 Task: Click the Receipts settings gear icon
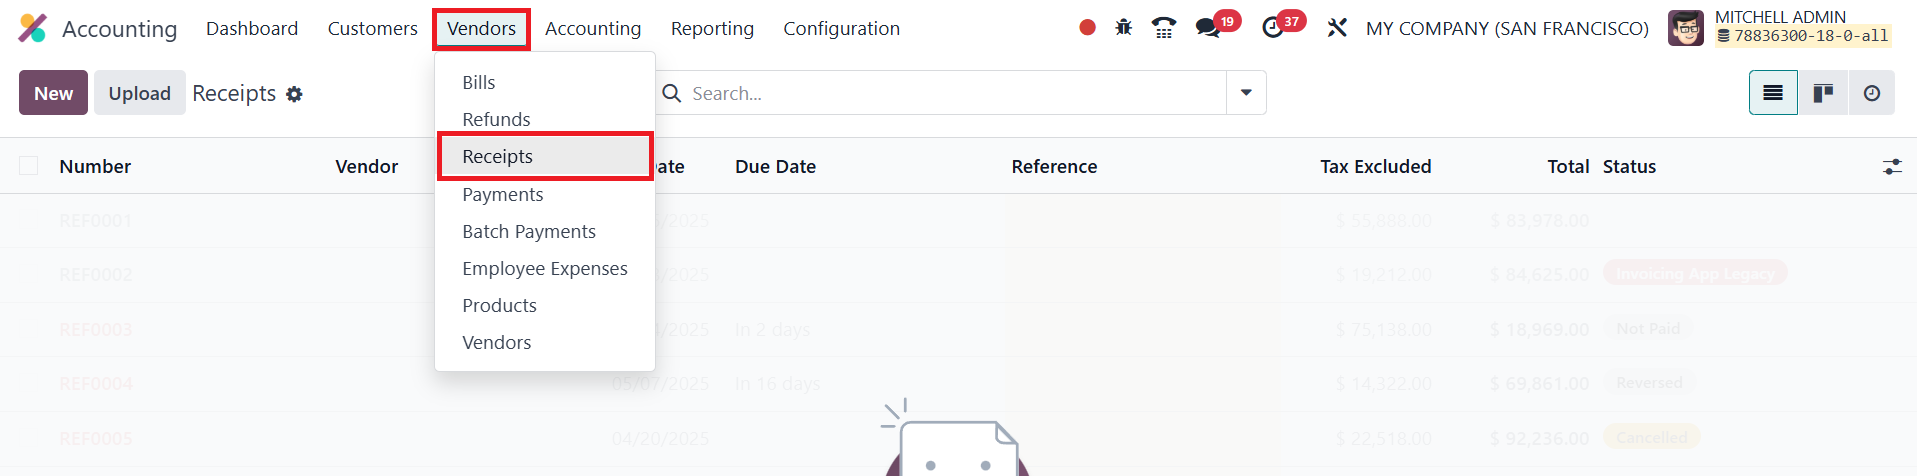point(294,94)
